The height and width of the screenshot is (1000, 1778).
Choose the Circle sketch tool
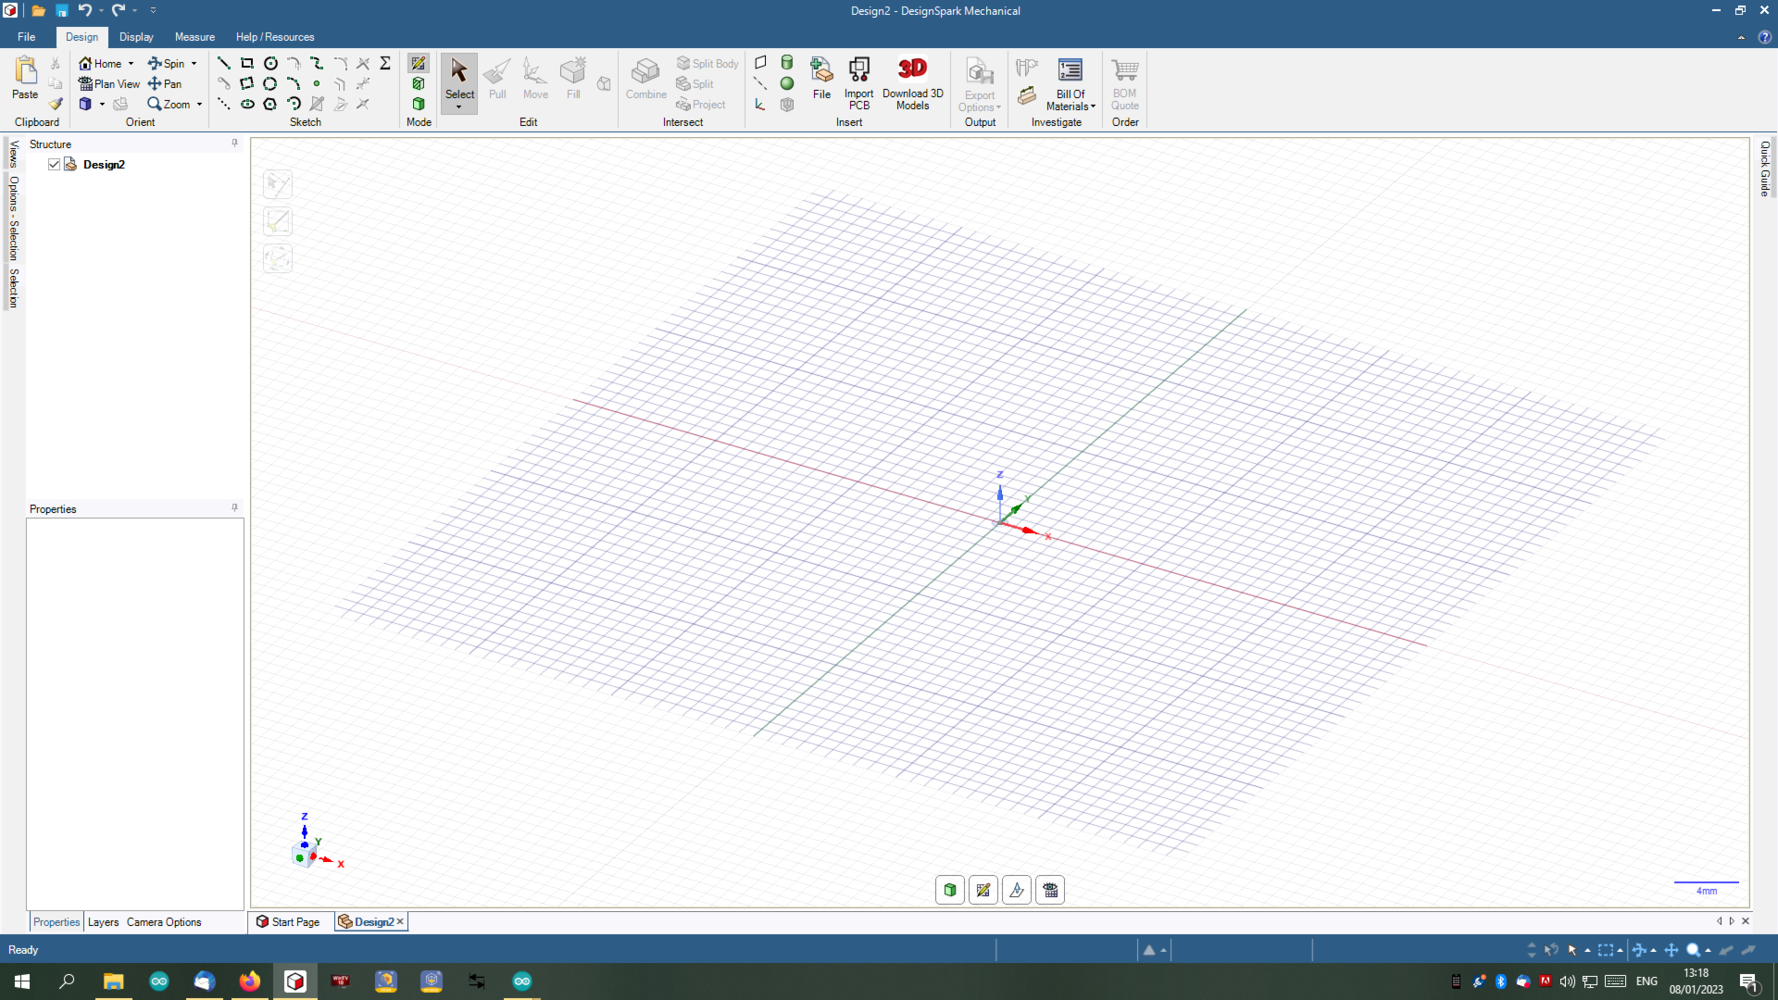(270, 63)
